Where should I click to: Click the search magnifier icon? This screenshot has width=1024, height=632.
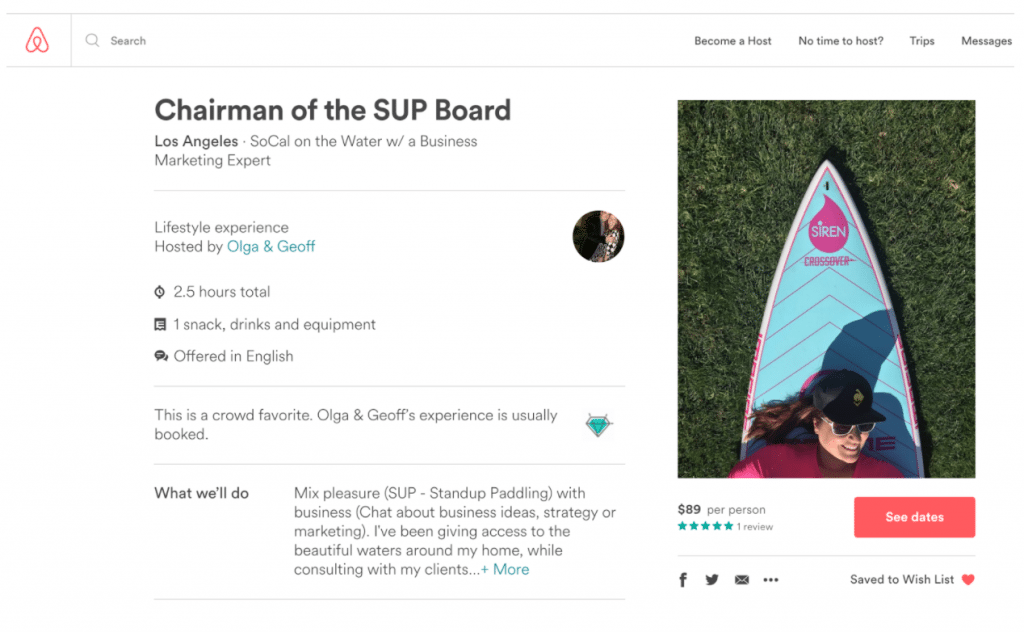(92, 41)
